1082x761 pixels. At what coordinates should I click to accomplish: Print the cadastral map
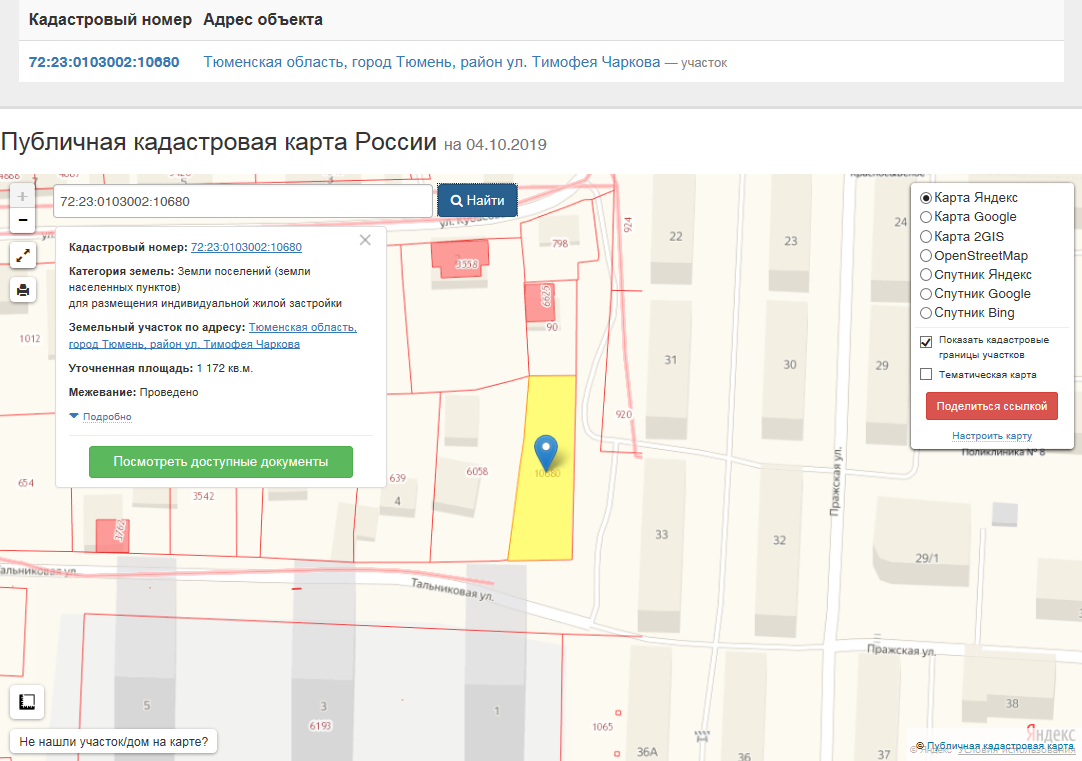(x=23, y=290)
